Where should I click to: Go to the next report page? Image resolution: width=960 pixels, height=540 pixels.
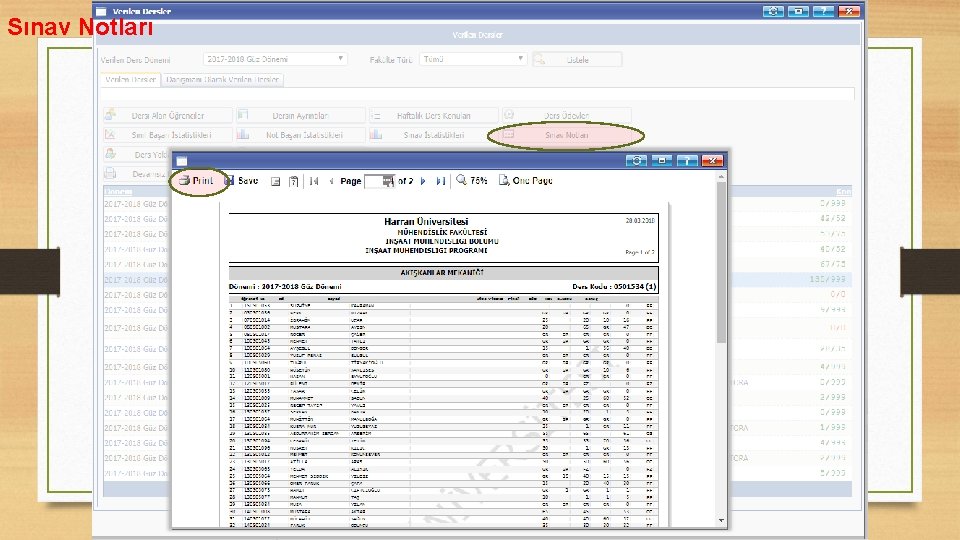pos(422,181)
